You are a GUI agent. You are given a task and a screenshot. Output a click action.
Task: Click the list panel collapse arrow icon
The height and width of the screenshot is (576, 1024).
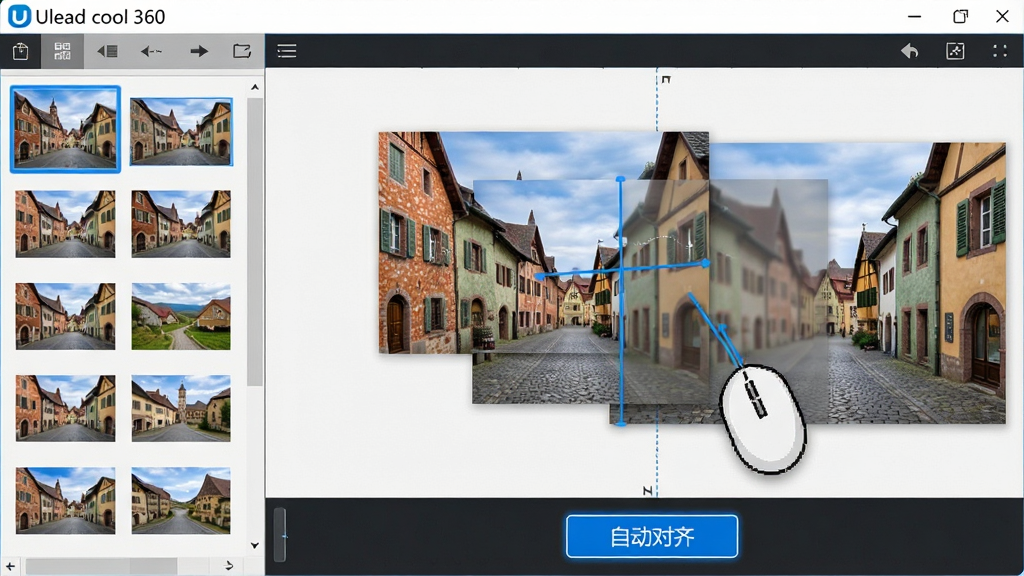point(107,51)
